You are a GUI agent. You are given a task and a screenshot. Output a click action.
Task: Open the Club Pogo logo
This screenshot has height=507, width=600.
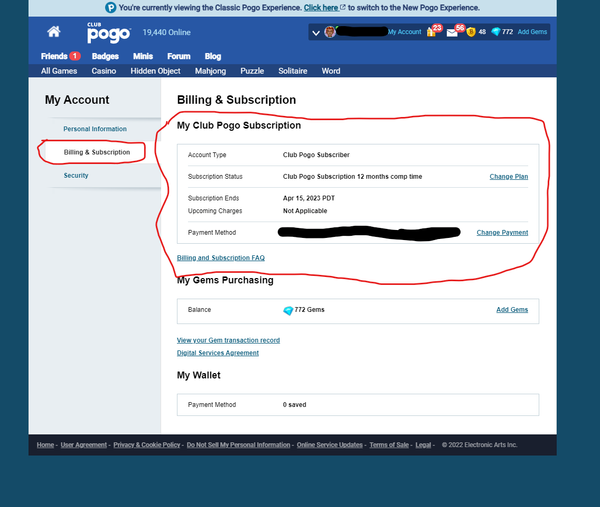coord(109,33)
